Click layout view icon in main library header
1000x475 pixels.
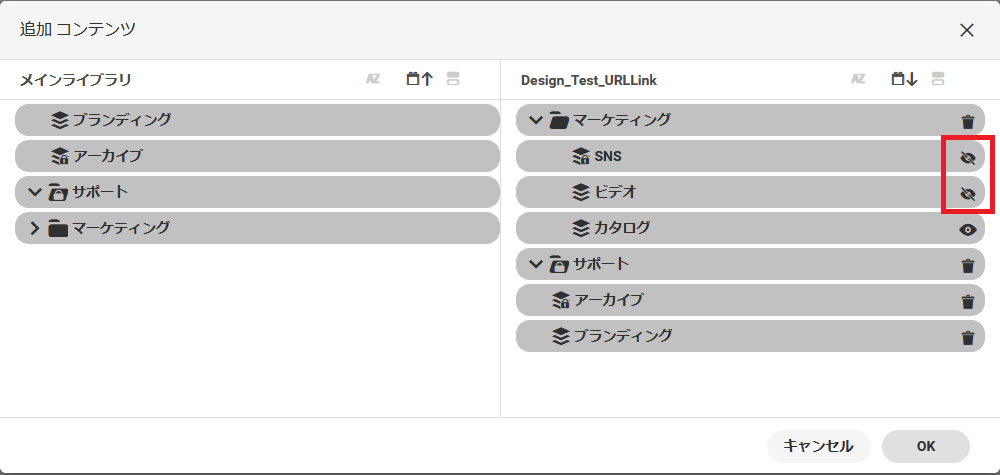coord(453,79)
